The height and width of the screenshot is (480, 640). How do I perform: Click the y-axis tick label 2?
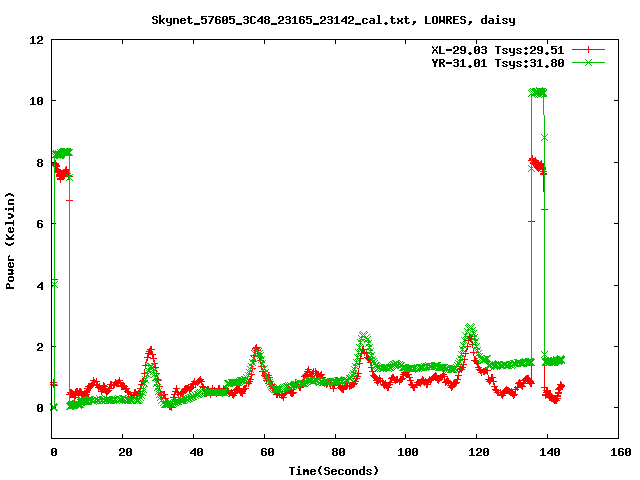click(x=40, y=347)
